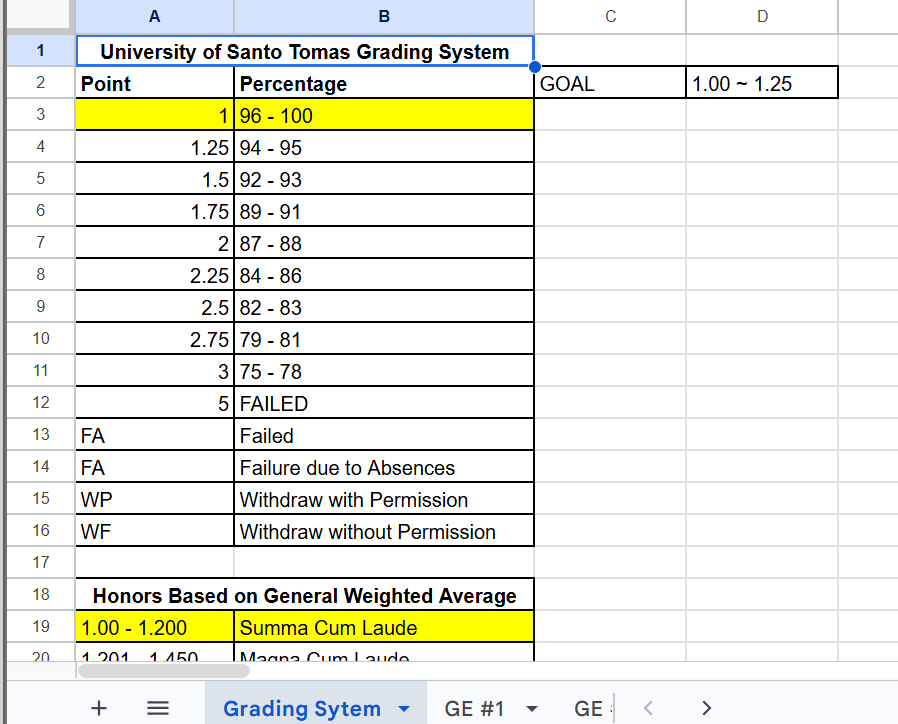Select the 'Failure due to Absences' cell
The width and height of the screenshot is (898, 724).
[384, 468]
